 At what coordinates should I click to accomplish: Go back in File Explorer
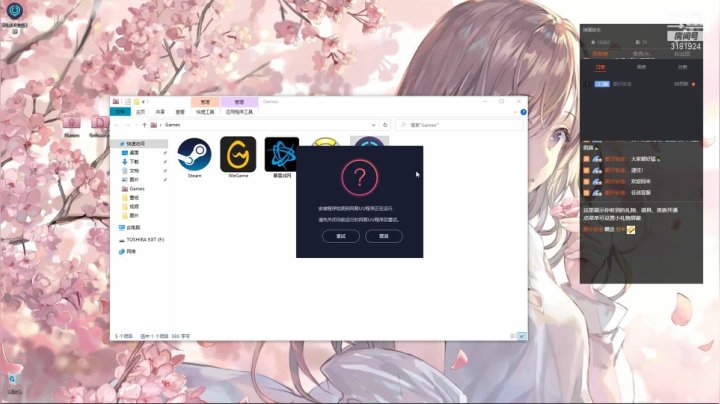pyautogui.click(x=117, y=125)
